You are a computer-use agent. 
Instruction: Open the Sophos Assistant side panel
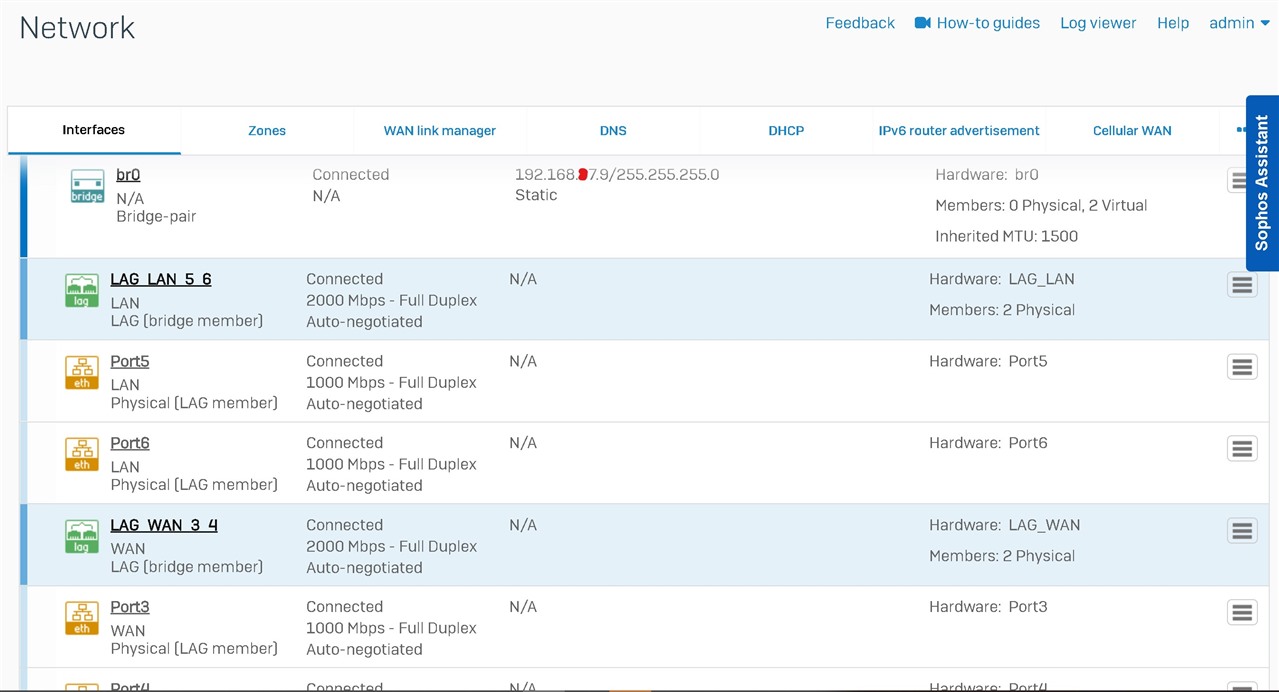(x=1262, y=183)
